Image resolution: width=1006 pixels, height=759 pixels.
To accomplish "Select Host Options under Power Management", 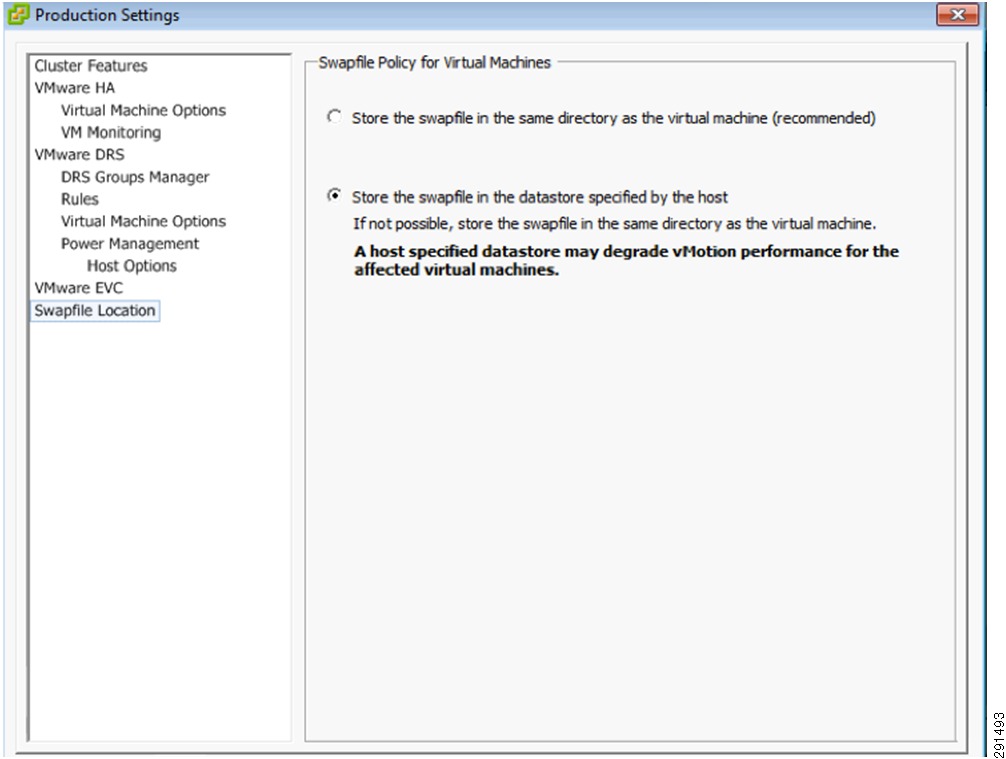I will [x=132, y=266].
